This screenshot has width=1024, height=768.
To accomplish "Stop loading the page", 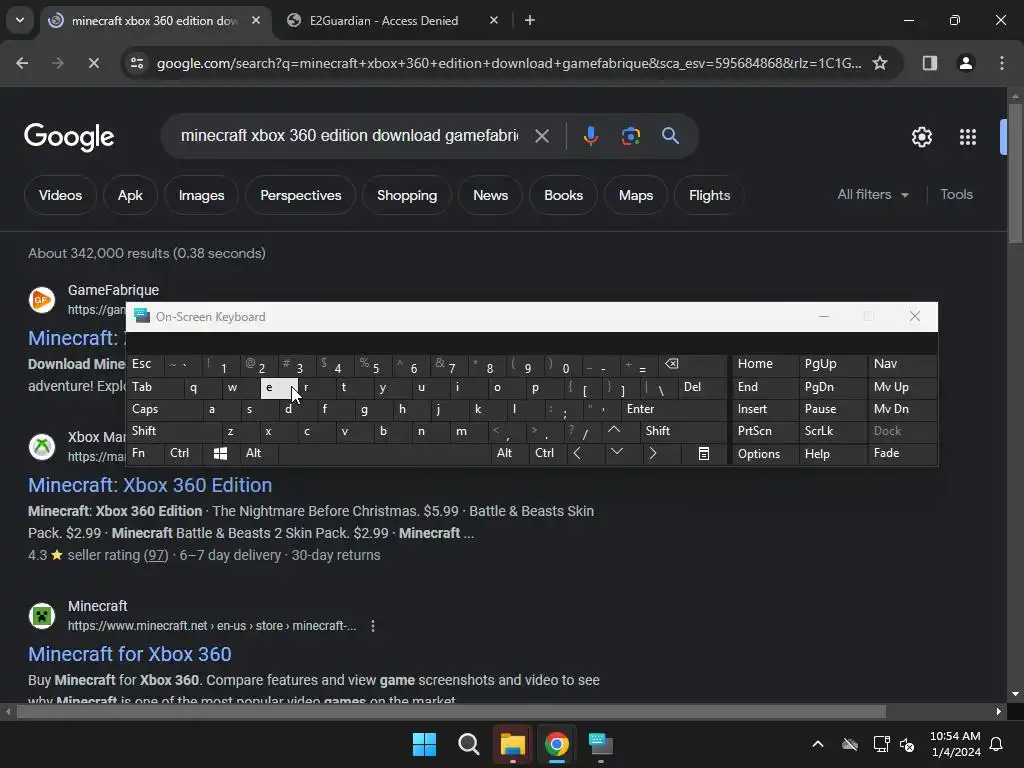I will tap(93, 63).
